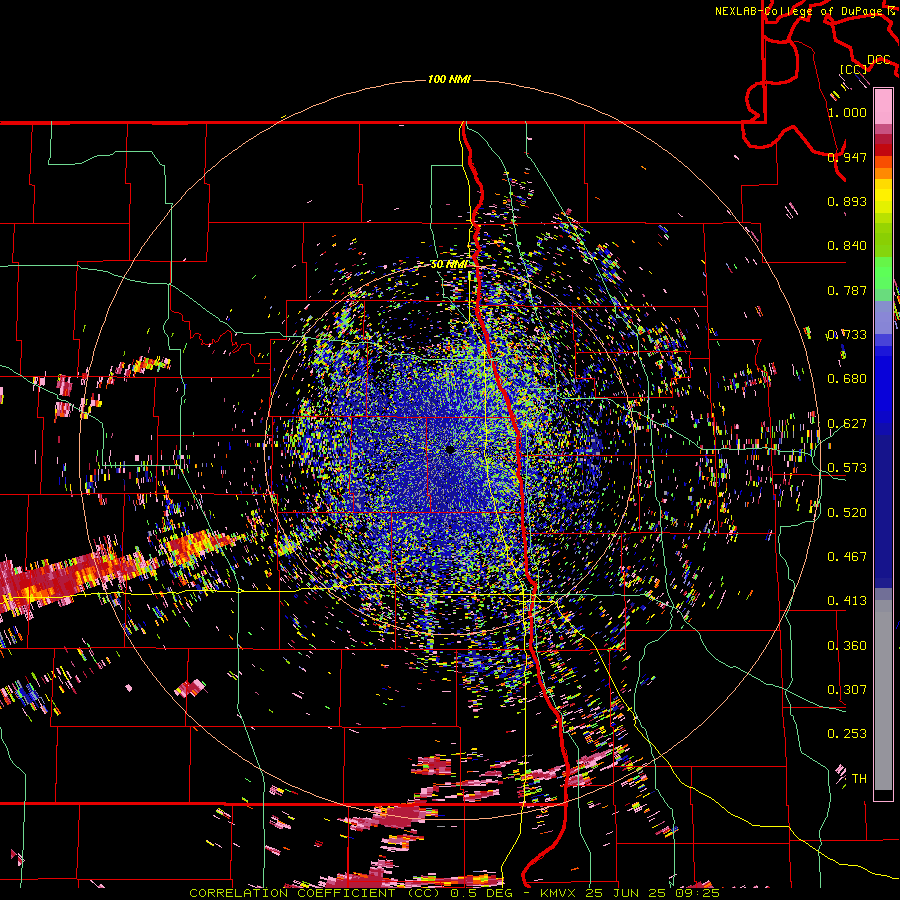Screen dimensions: 900x900
Task: Click the 0.413 color scale value
Action: 847,601
